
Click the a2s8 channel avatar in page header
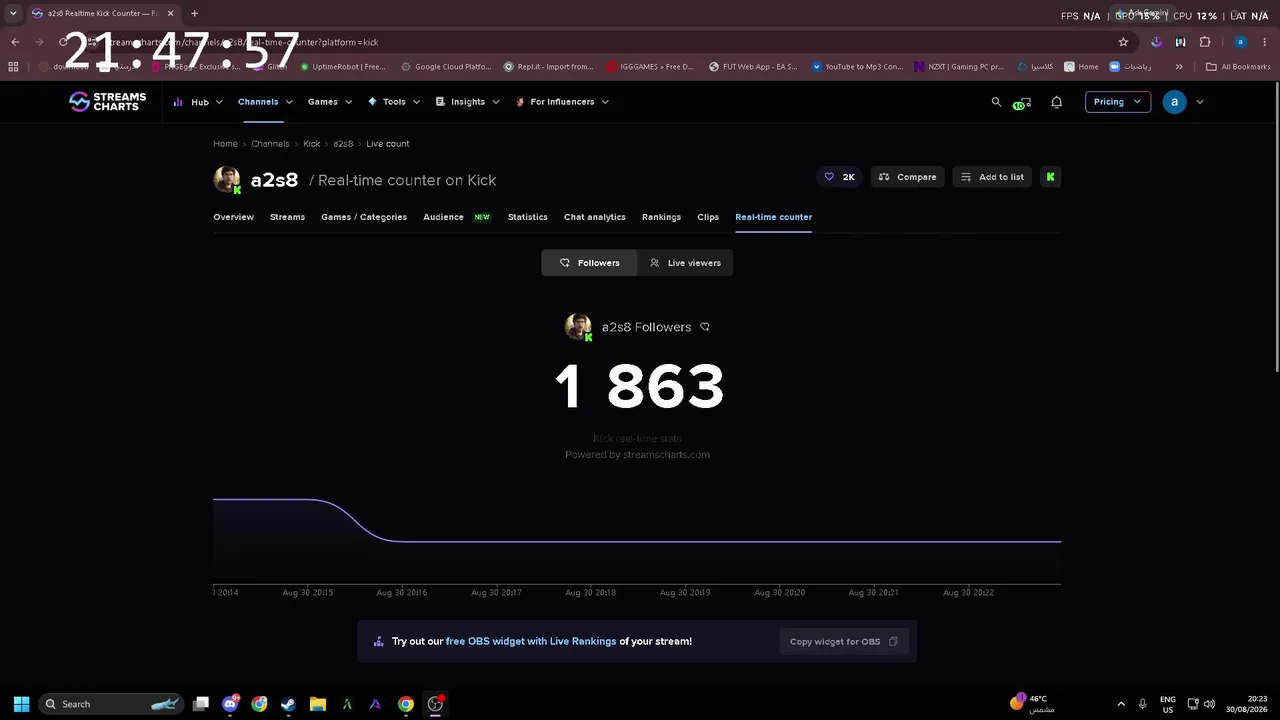227,180
